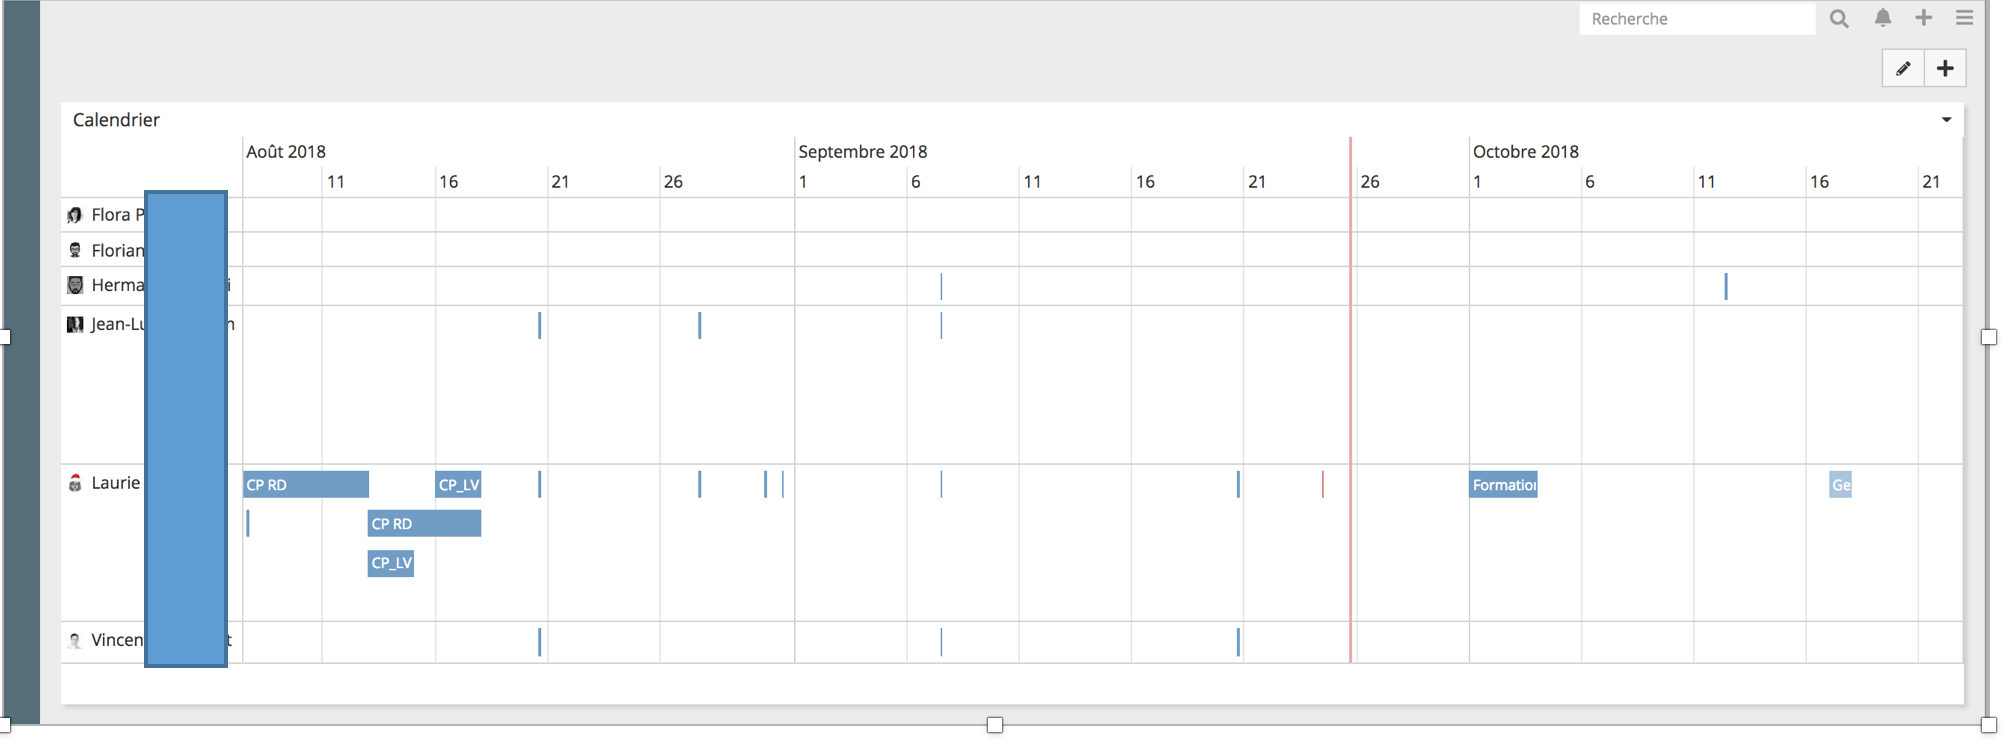This screenshot has height=756, width=2010.
Task: Click the Laurie name label
Action: pyautogui.click(x=116, y=483)
